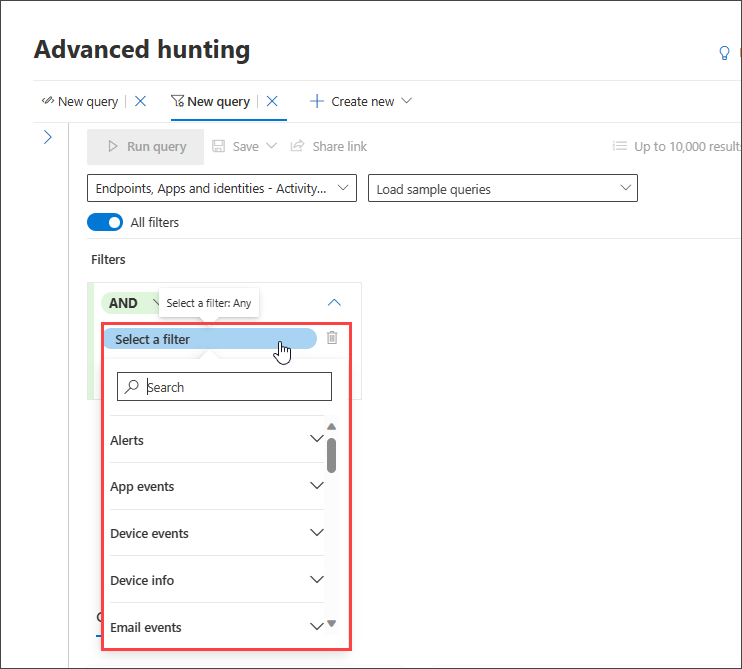The width and height of the screenshot is (742, 669).
Task: Turn off the All filters toggle
Action: pos(105,222)
